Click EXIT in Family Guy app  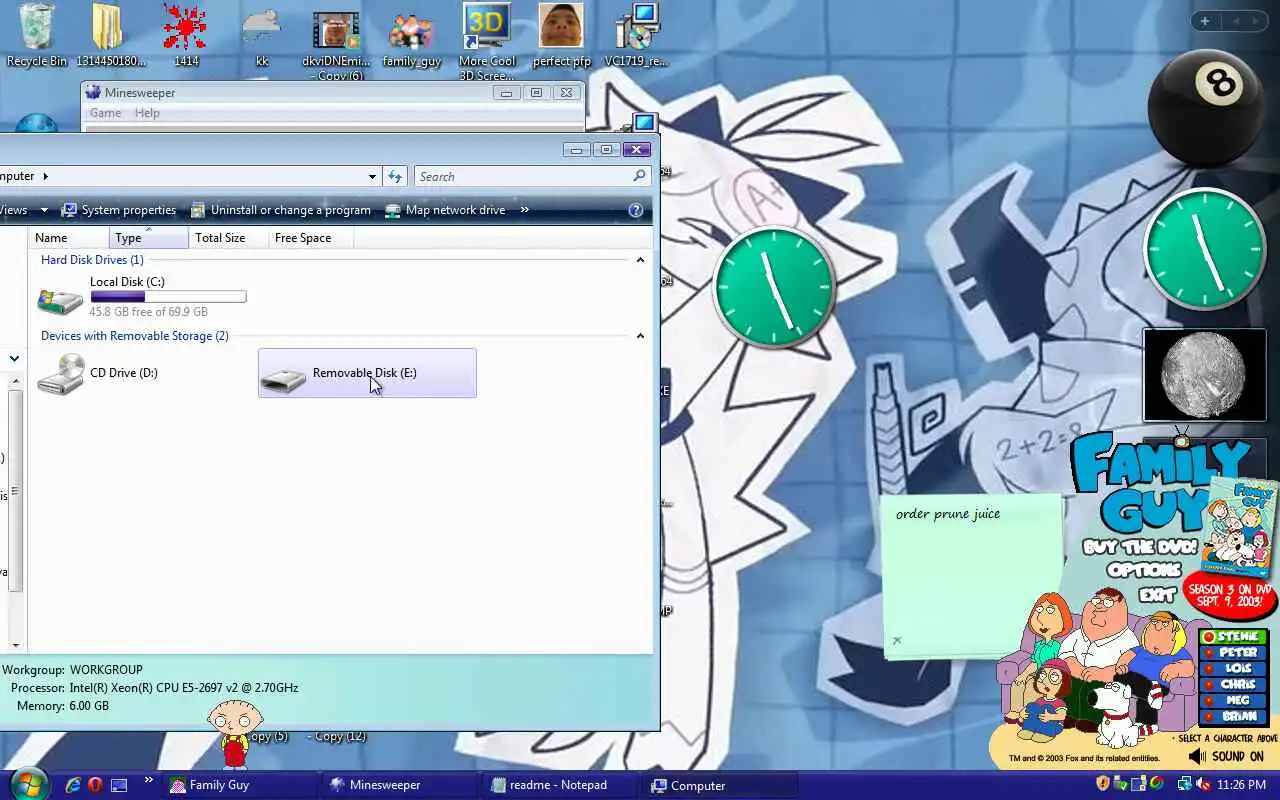click(1158, 594)
